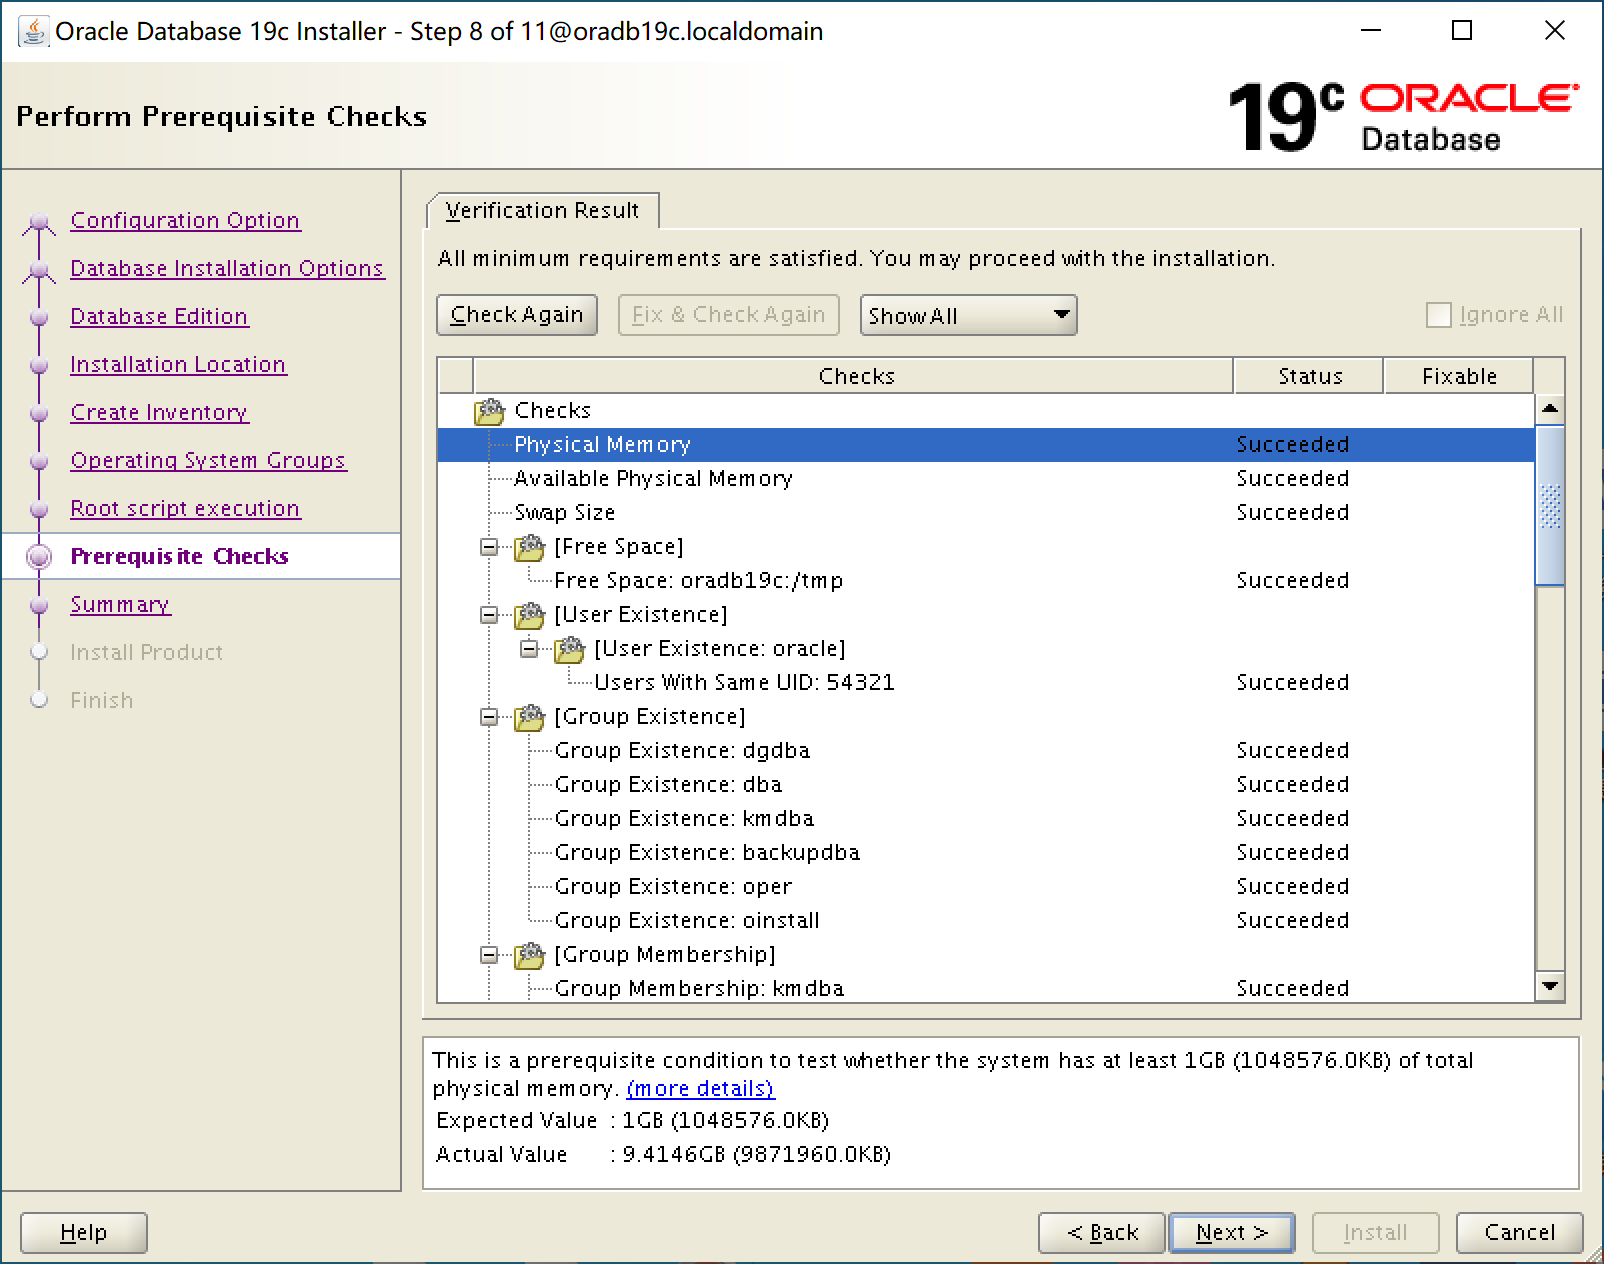Select Available Physical Memory row
1604x1264 pixels.
986,479
